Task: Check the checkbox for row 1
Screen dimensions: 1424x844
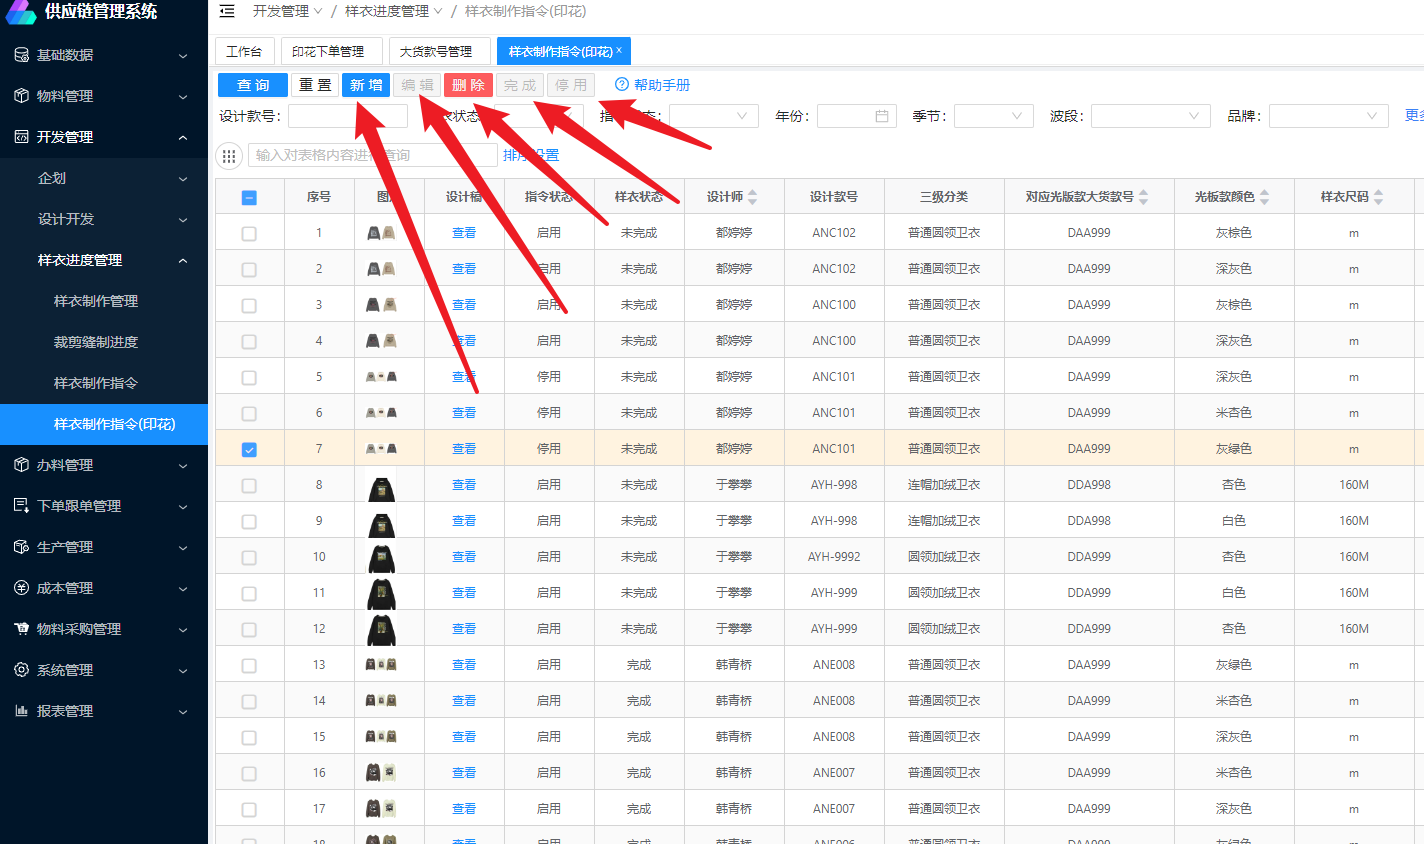Action: [249, 233]
